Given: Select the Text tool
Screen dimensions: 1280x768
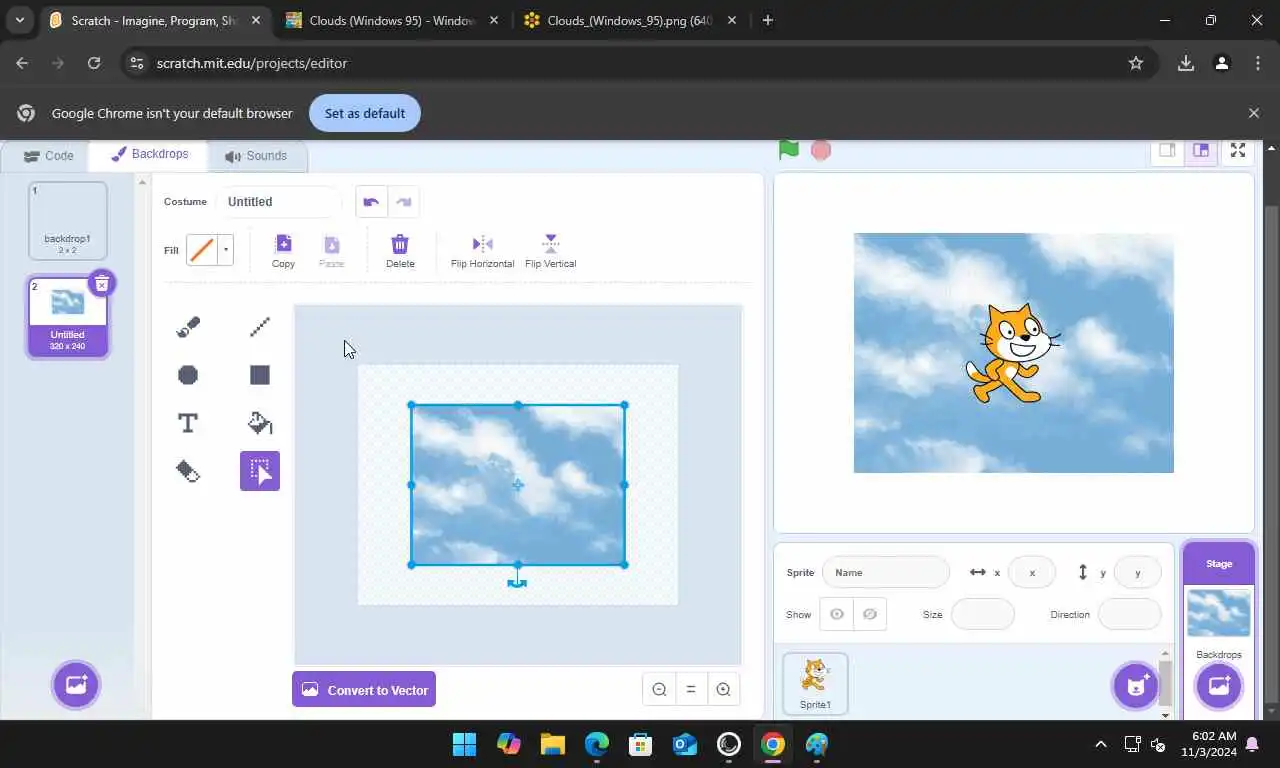Looking at the screenshot, I should [188, 423].
